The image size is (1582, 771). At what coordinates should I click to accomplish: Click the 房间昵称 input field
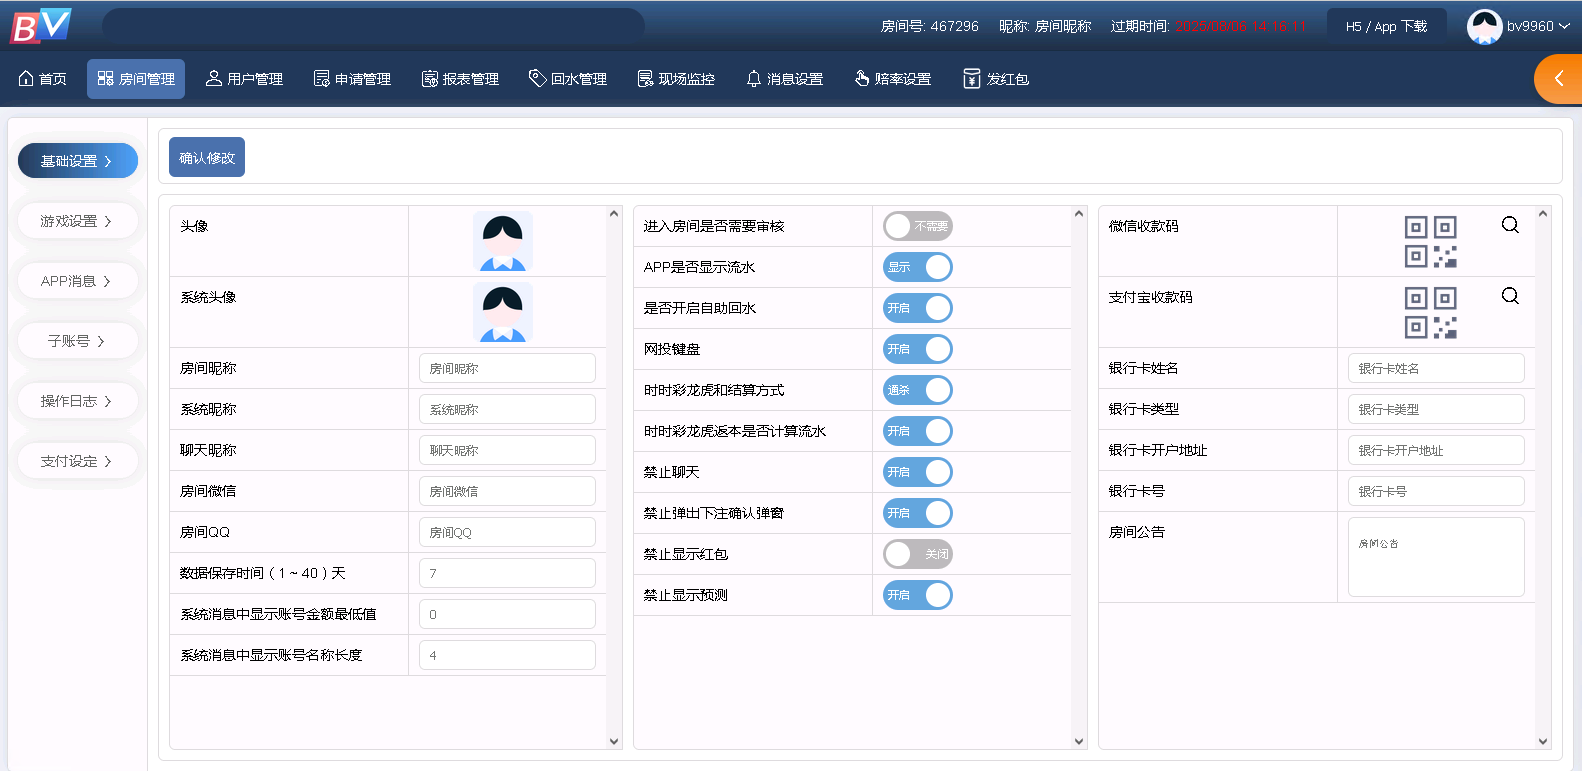(x=507, y=368)
